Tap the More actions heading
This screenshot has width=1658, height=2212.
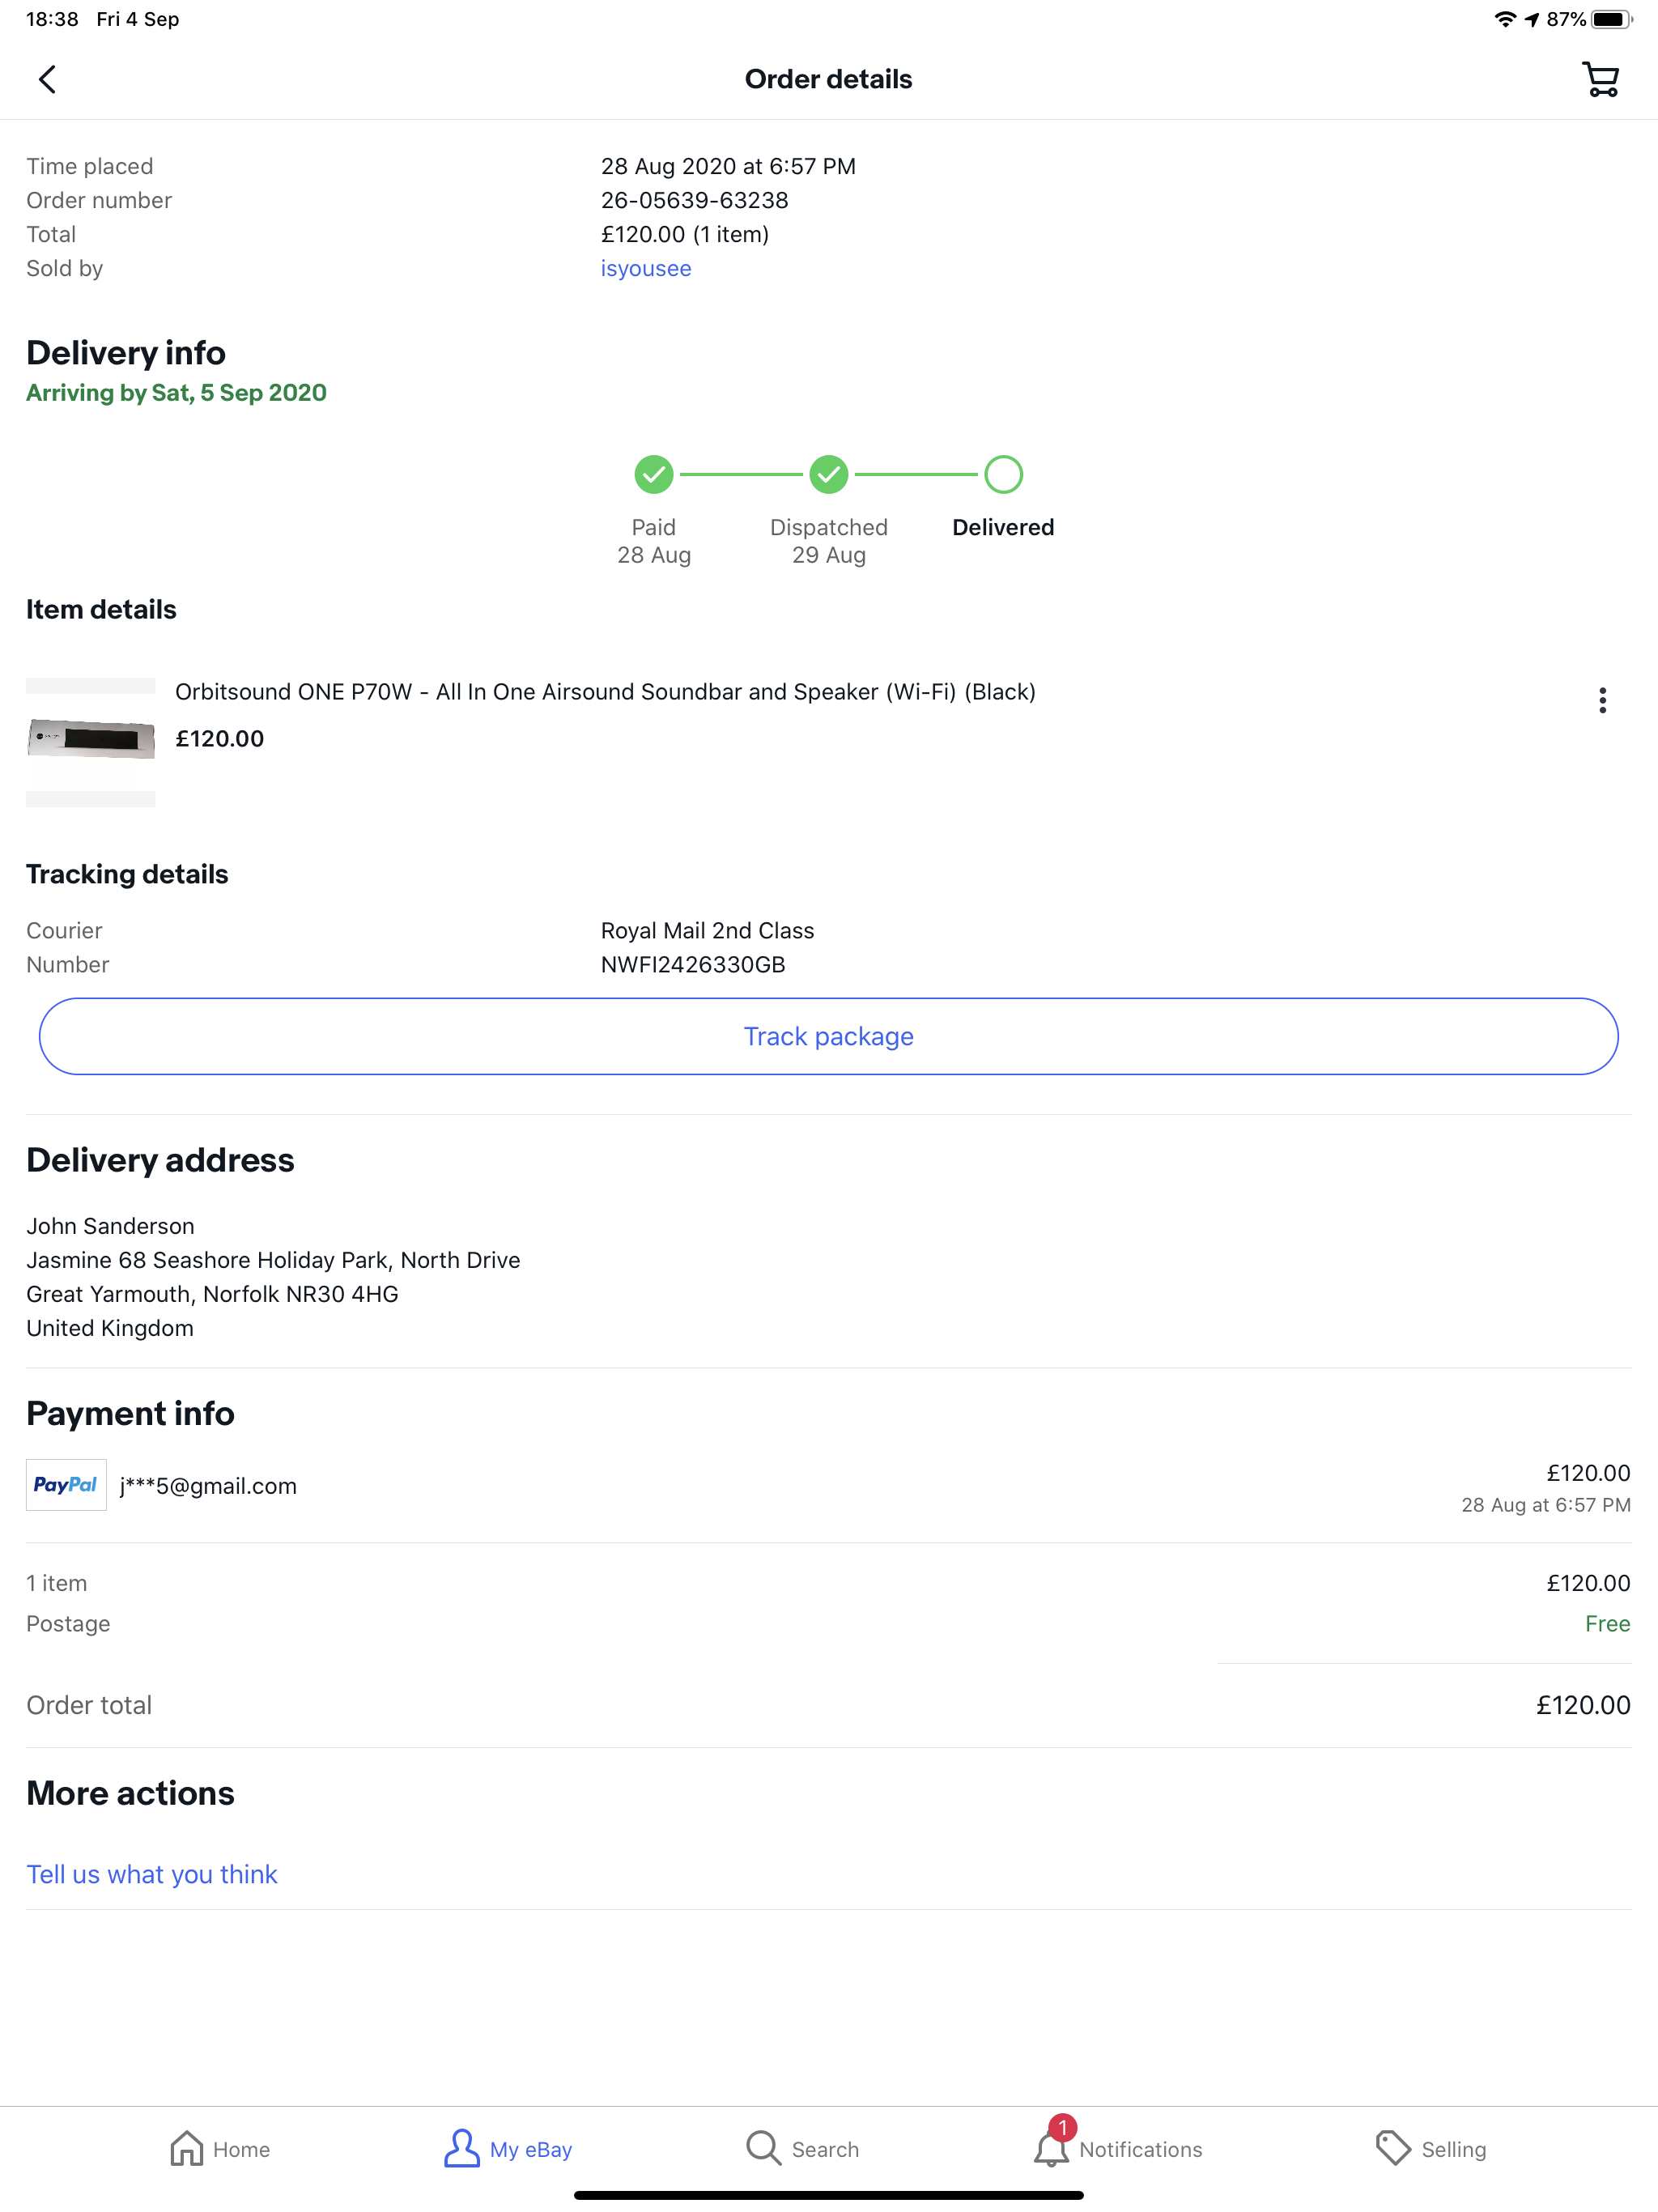point(130,1793)
